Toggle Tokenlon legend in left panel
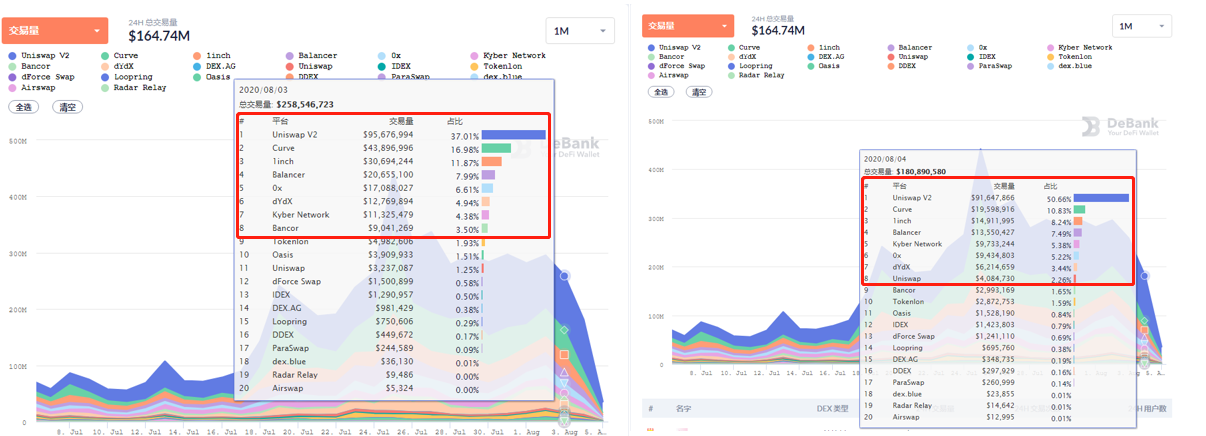The height and width of the screenshot is (436, 1206). point(495,66)
